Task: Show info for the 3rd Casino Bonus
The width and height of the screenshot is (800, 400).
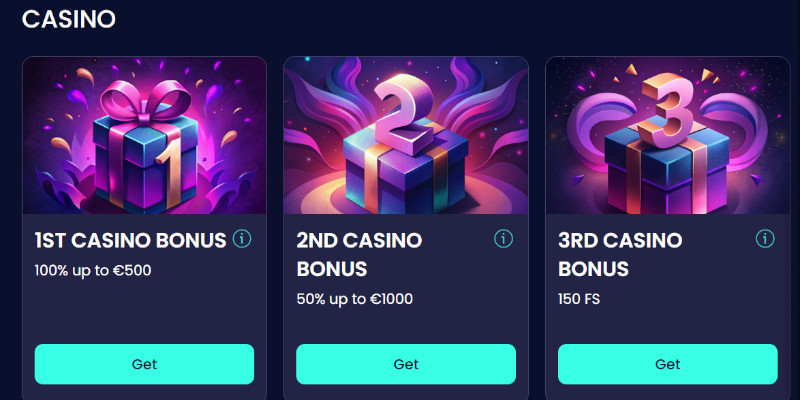Action: pos(765,239)
